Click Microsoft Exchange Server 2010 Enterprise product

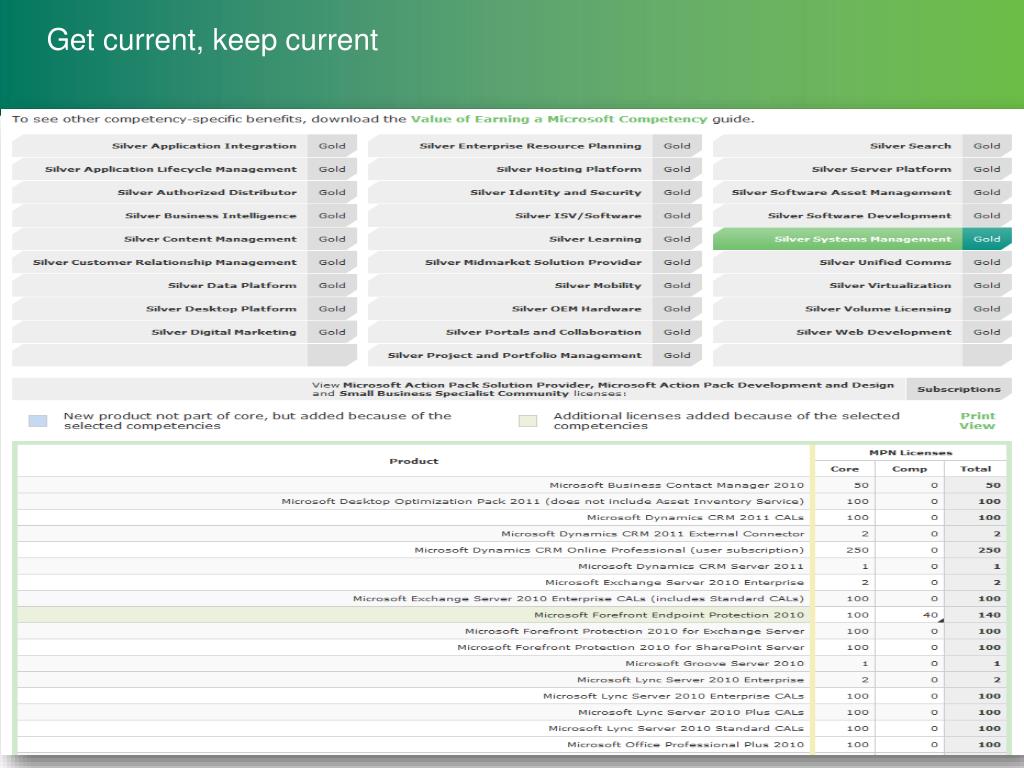(x=675, y=583)
